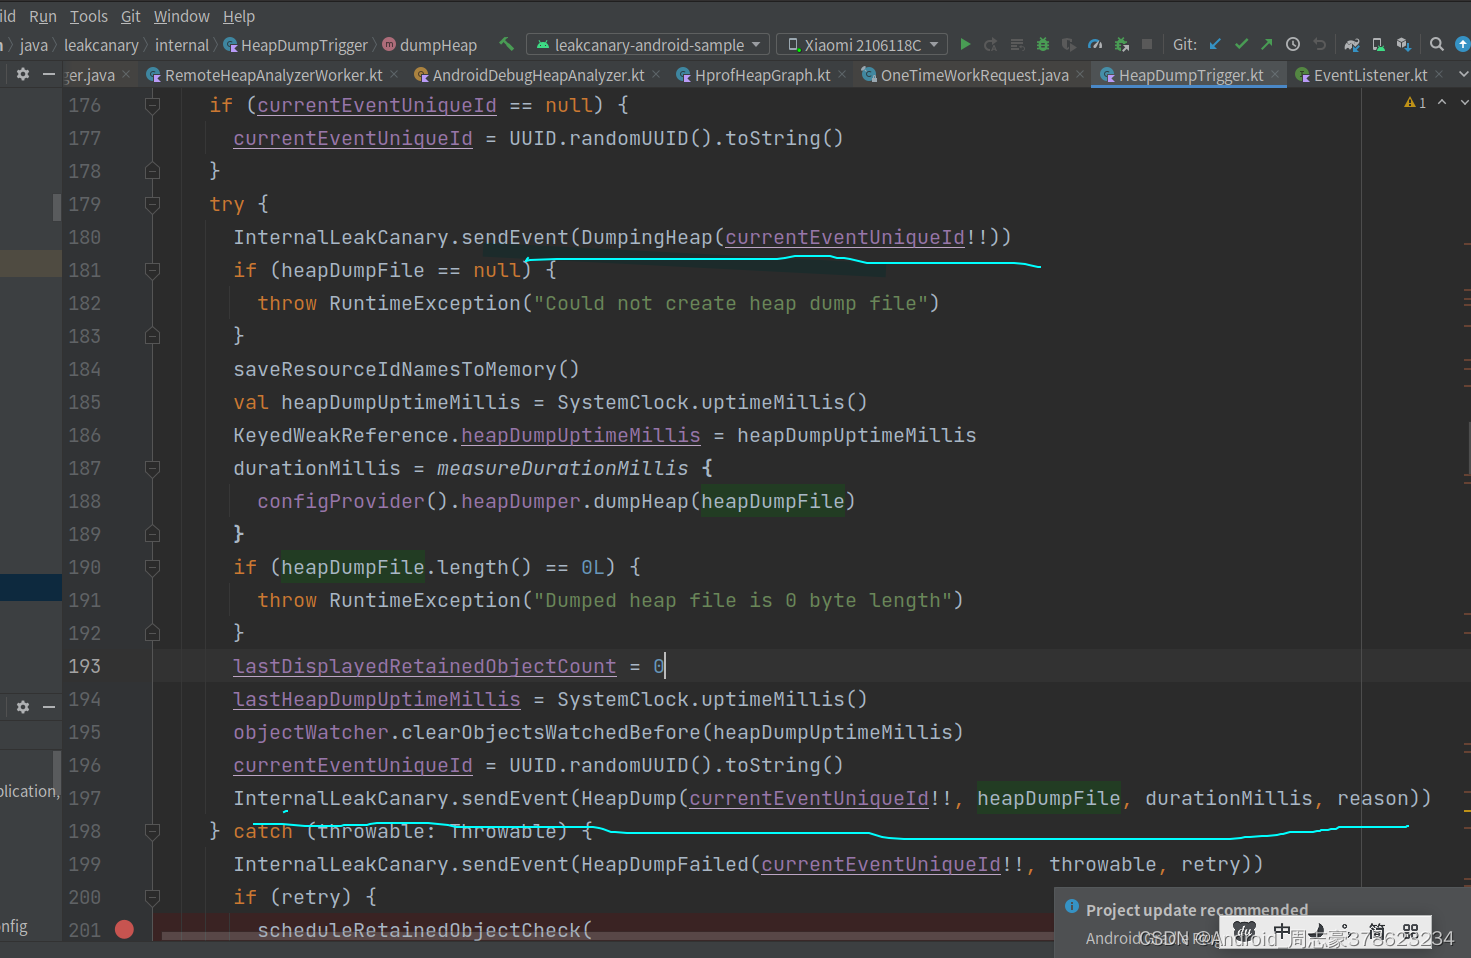
Task: Collapse the if block at line 190
Action: [x=152, y=567]
